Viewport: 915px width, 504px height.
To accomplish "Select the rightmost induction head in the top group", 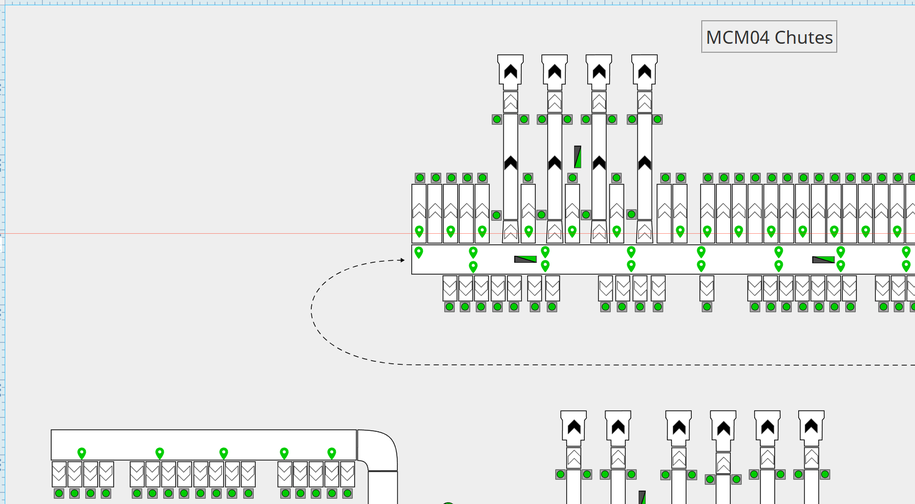I will click(644, 70).
